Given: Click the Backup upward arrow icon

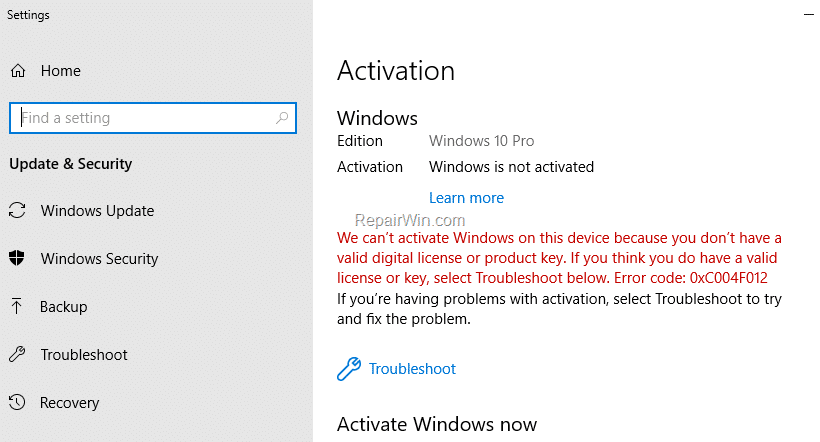Looking at the screenshot, I should (x=17, y=306).
